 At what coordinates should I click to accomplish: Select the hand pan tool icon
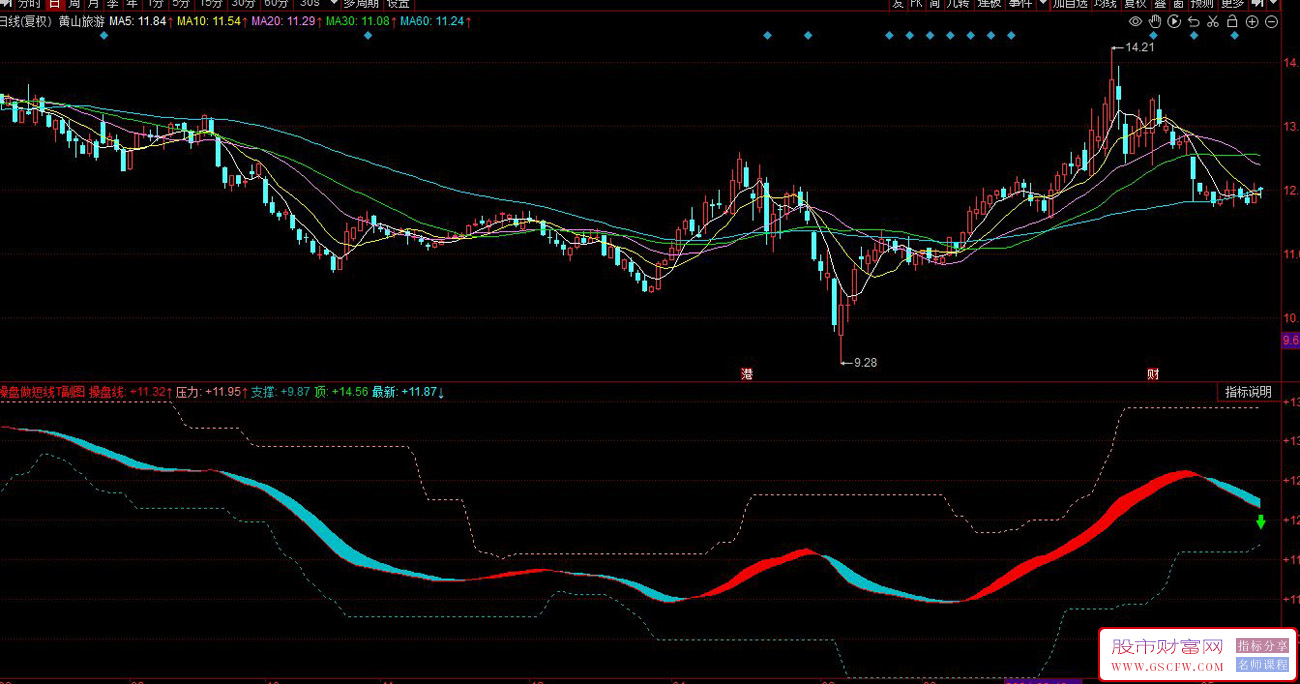tap(1155, 21)
